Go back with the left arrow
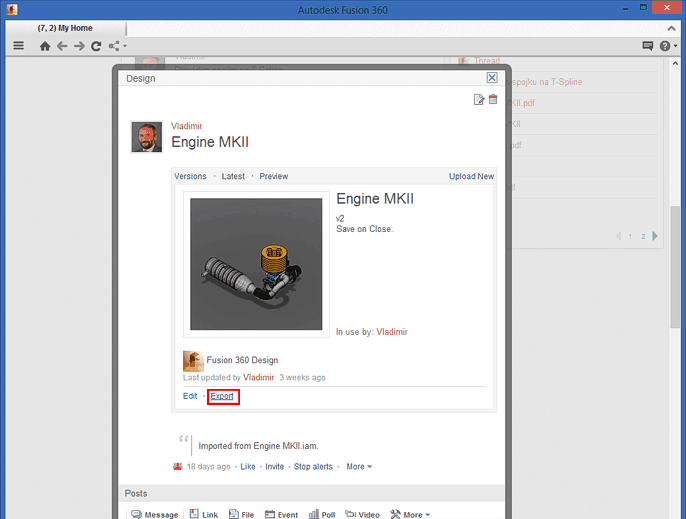686x519 pixels. coord(62,46)
